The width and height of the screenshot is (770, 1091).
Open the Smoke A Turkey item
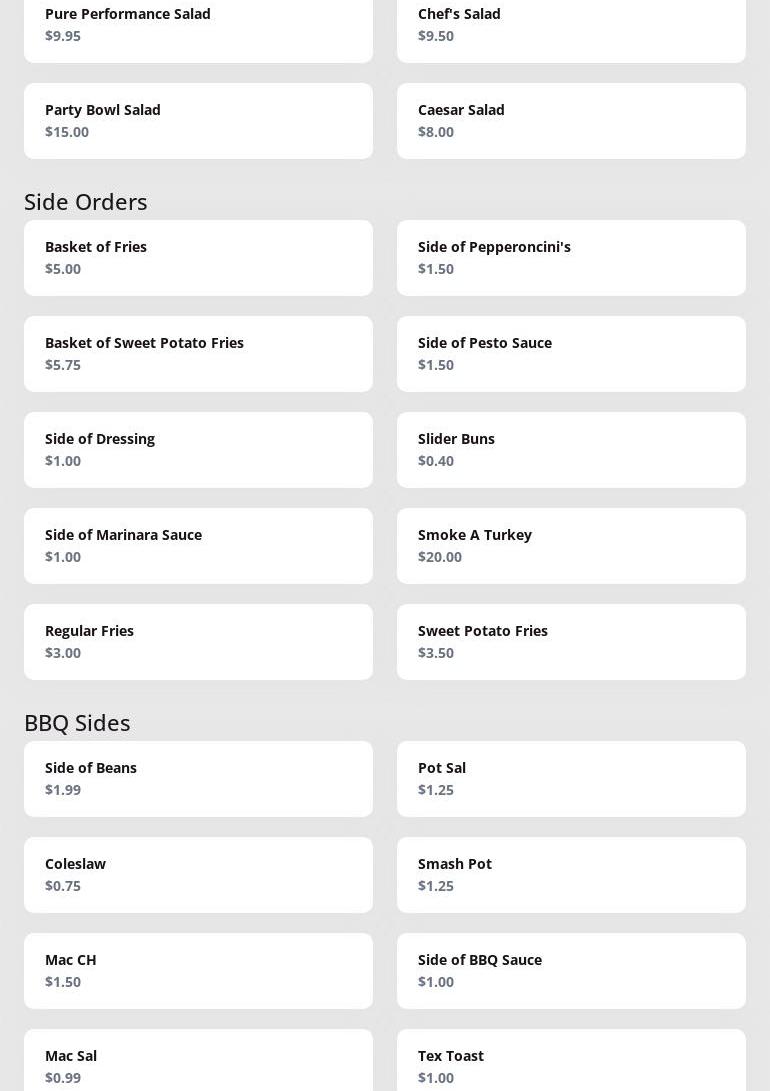pyautogui.click(x=571, y=545)
